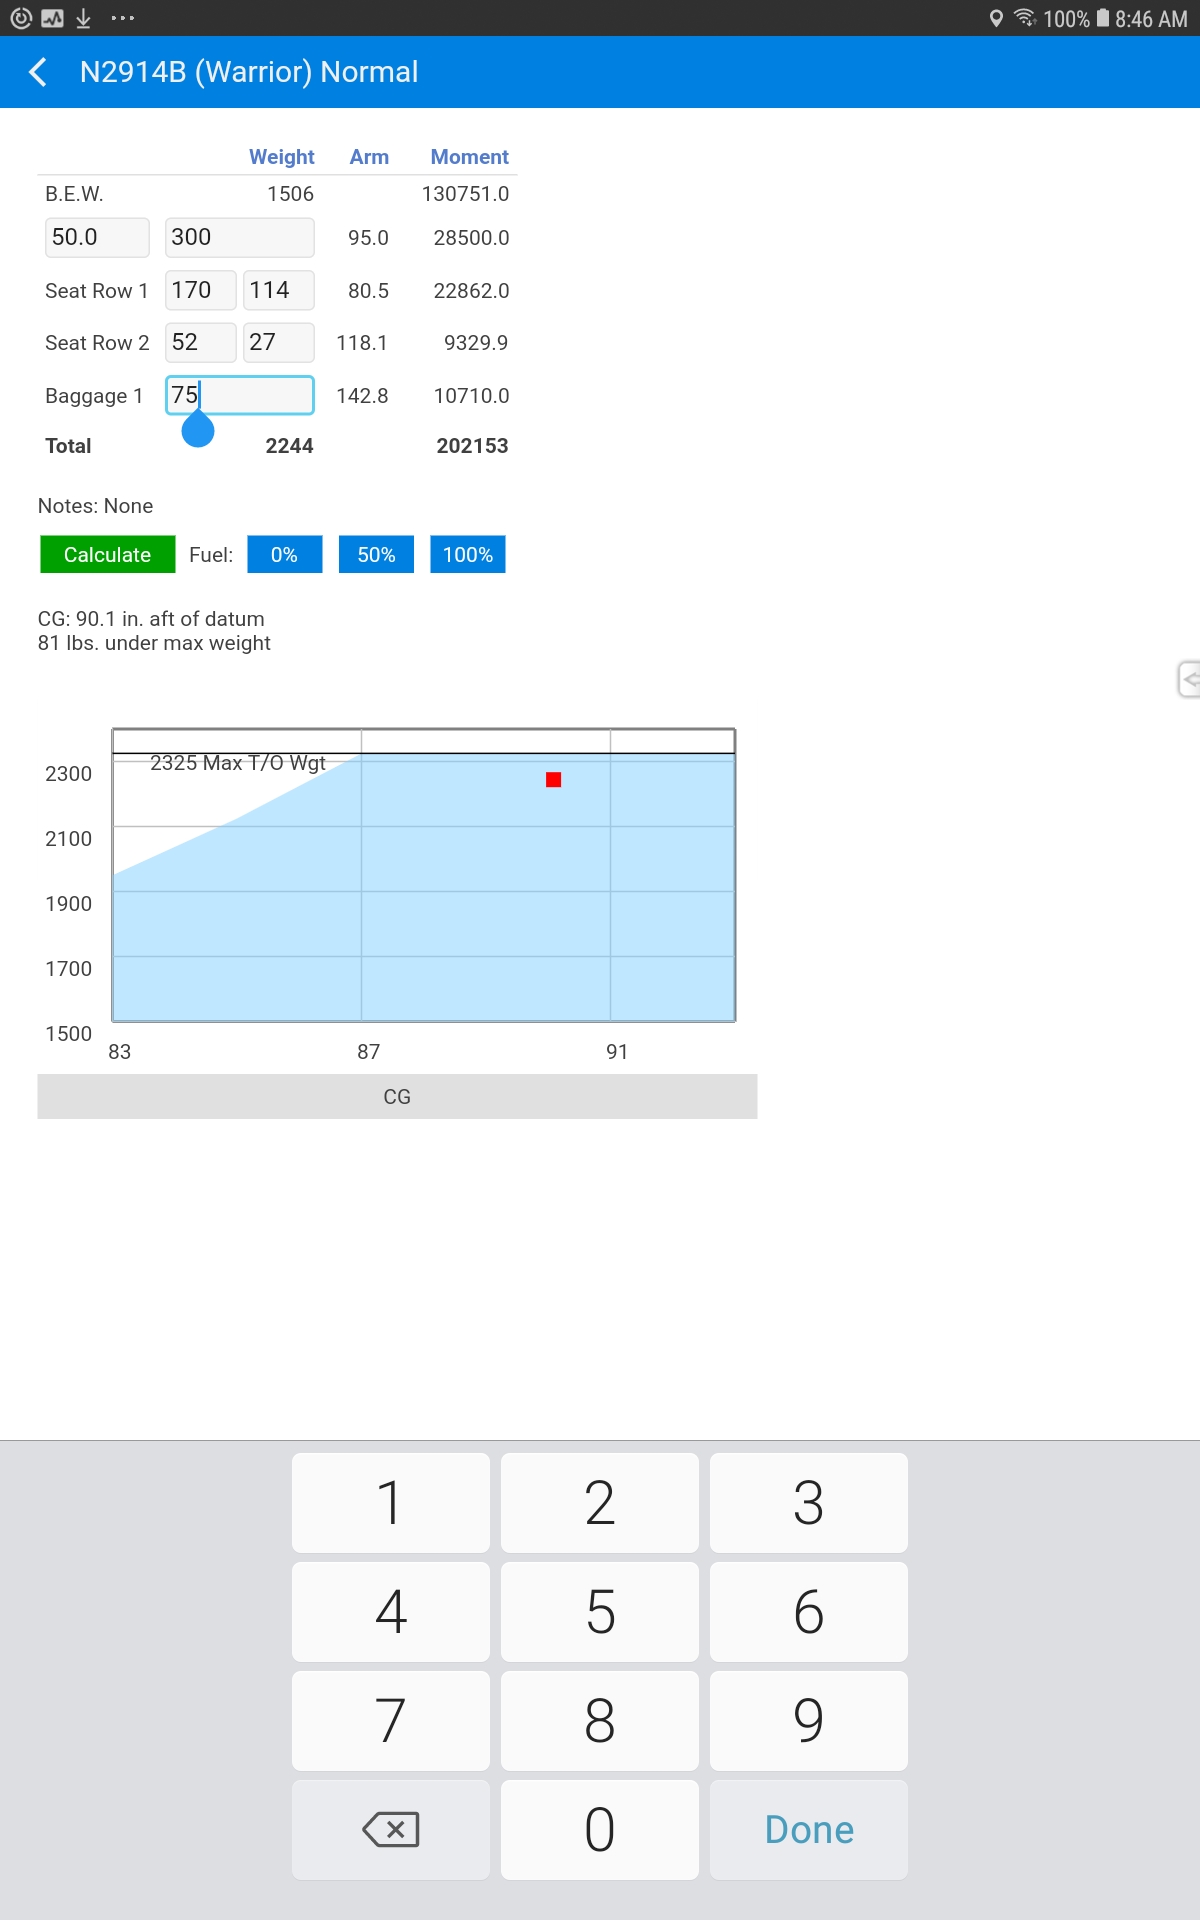Focus the Baggage 1 field showing 75
The image size is (1200, 1920).
pyautogui.click(x=240, y=395)
